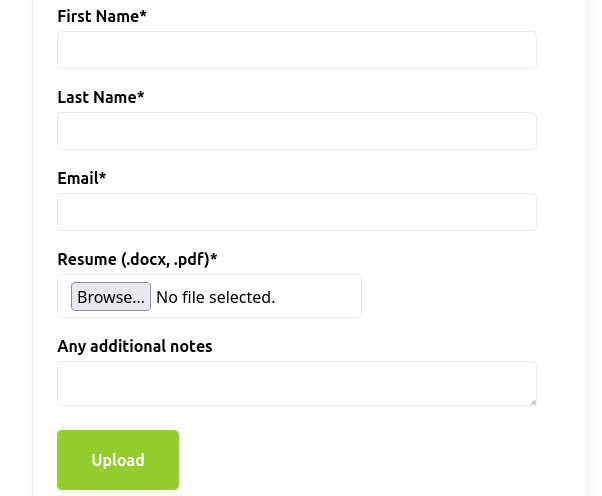Image resolution: width=602 pixels, height=496 pixels.
Task: Click the "Any additional notes" label
Action: pos(135,346)
